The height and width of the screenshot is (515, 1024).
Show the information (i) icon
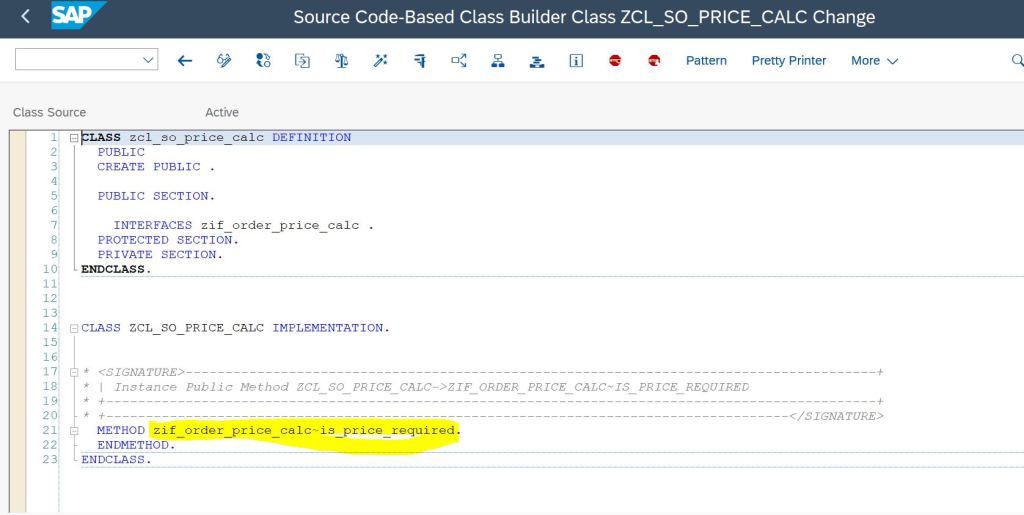[x=576, y=61]
